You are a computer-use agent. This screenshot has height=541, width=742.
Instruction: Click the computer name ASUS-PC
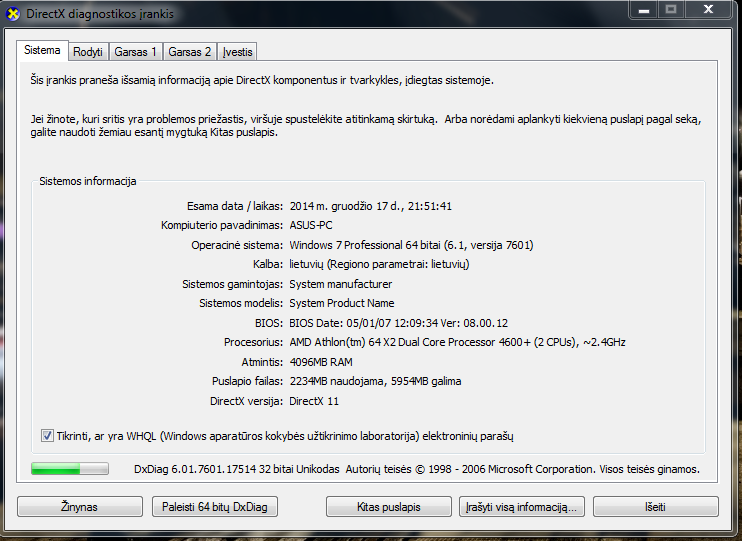click(311, 225)
